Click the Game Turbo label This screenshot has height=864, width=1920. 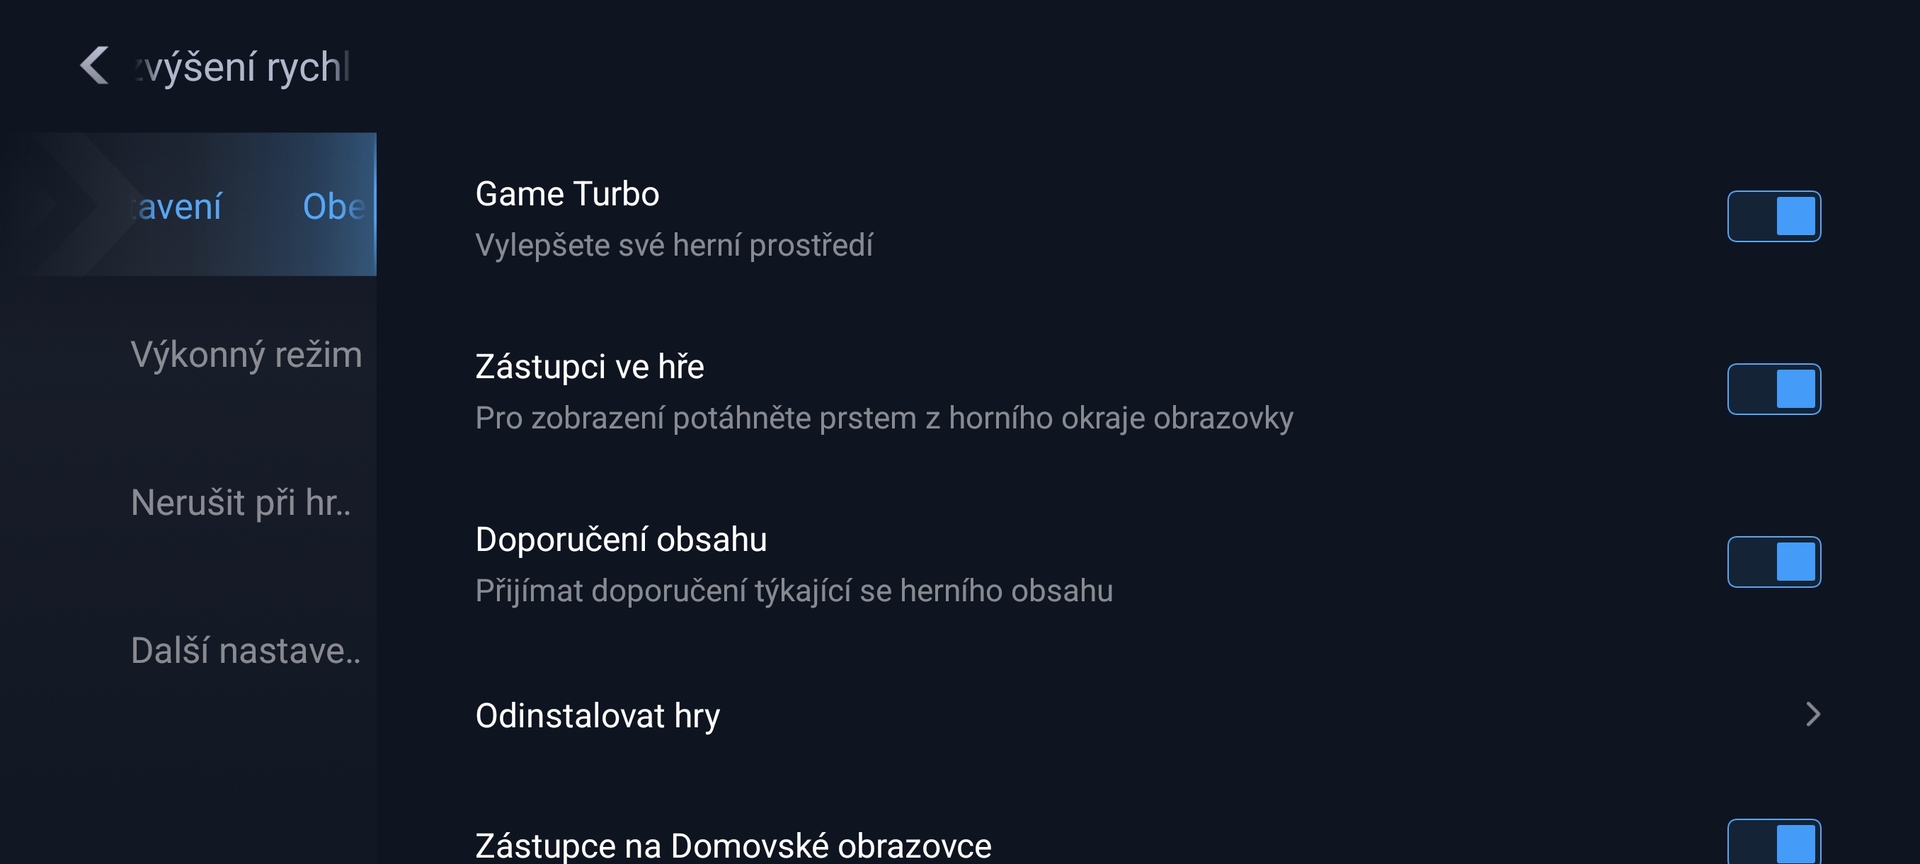[x=566, y=193]
